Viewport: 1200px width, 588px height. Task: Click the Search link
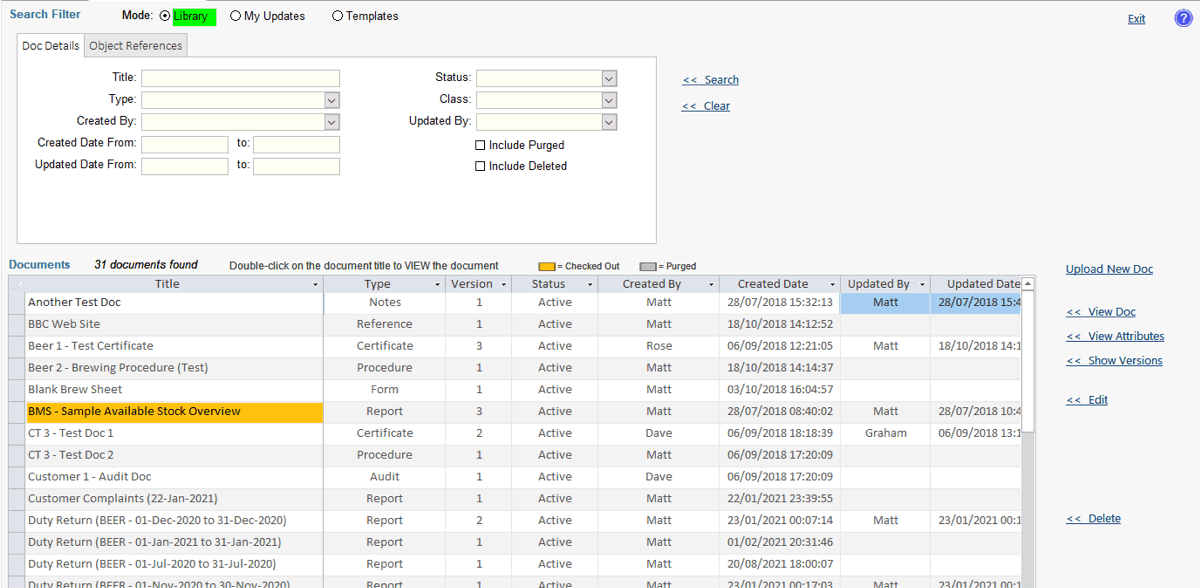pos(711,80)
